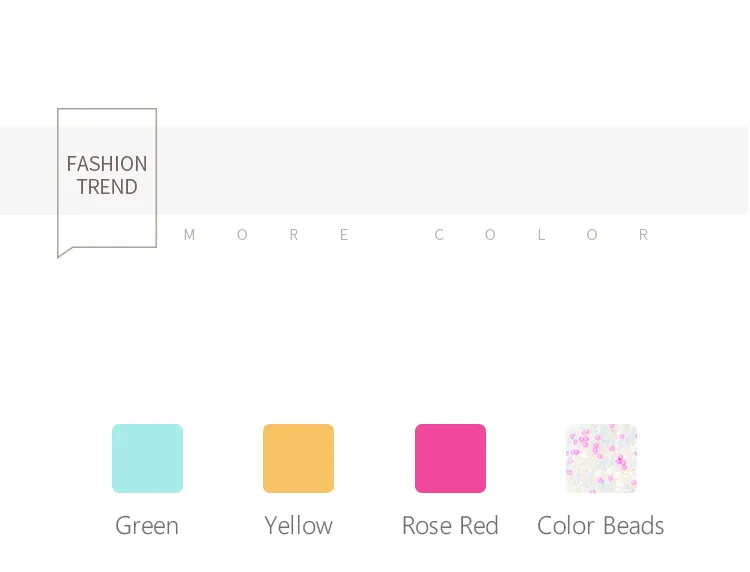Click the word FASHION in the badge
This screenshot has width=750, height=572.
[107, 164]
